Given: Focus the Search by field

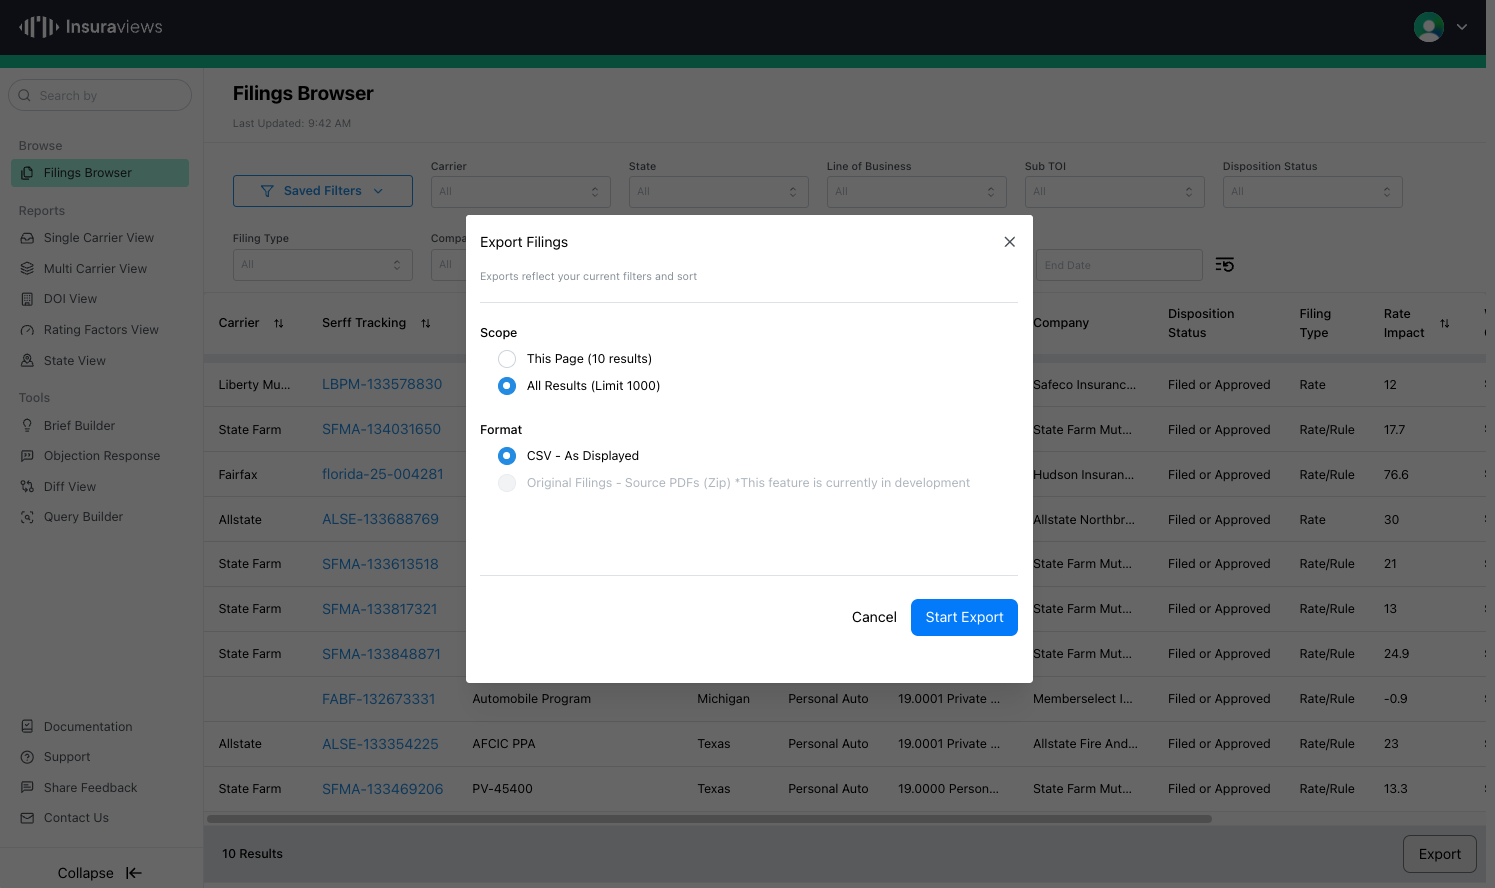Looking at the screenshot, I should pos(100,96).
